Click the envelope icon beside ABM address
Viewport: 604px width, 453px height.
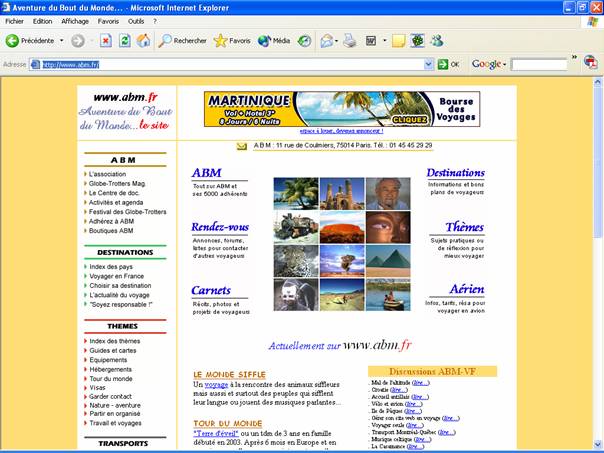coord(242,146)
